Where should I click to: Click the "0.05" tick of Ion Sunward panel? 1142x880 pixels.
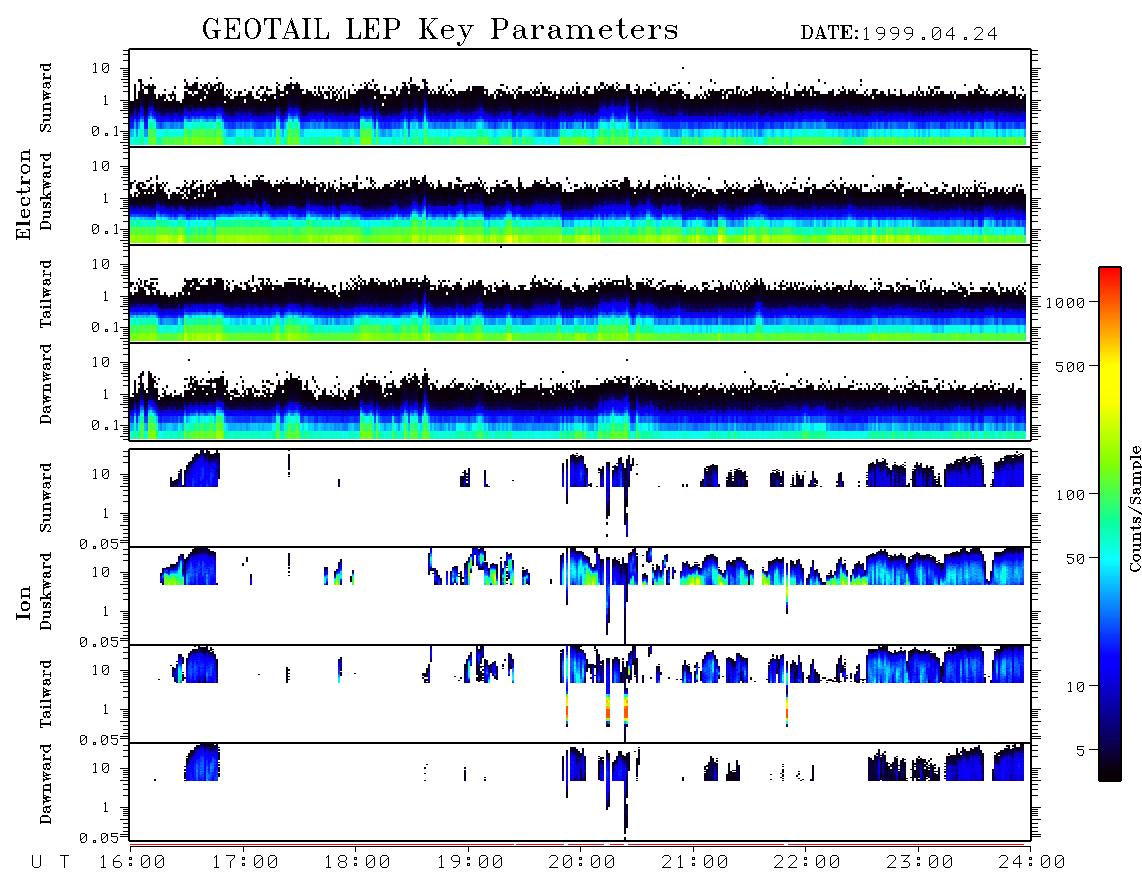[x=98, y=544]
